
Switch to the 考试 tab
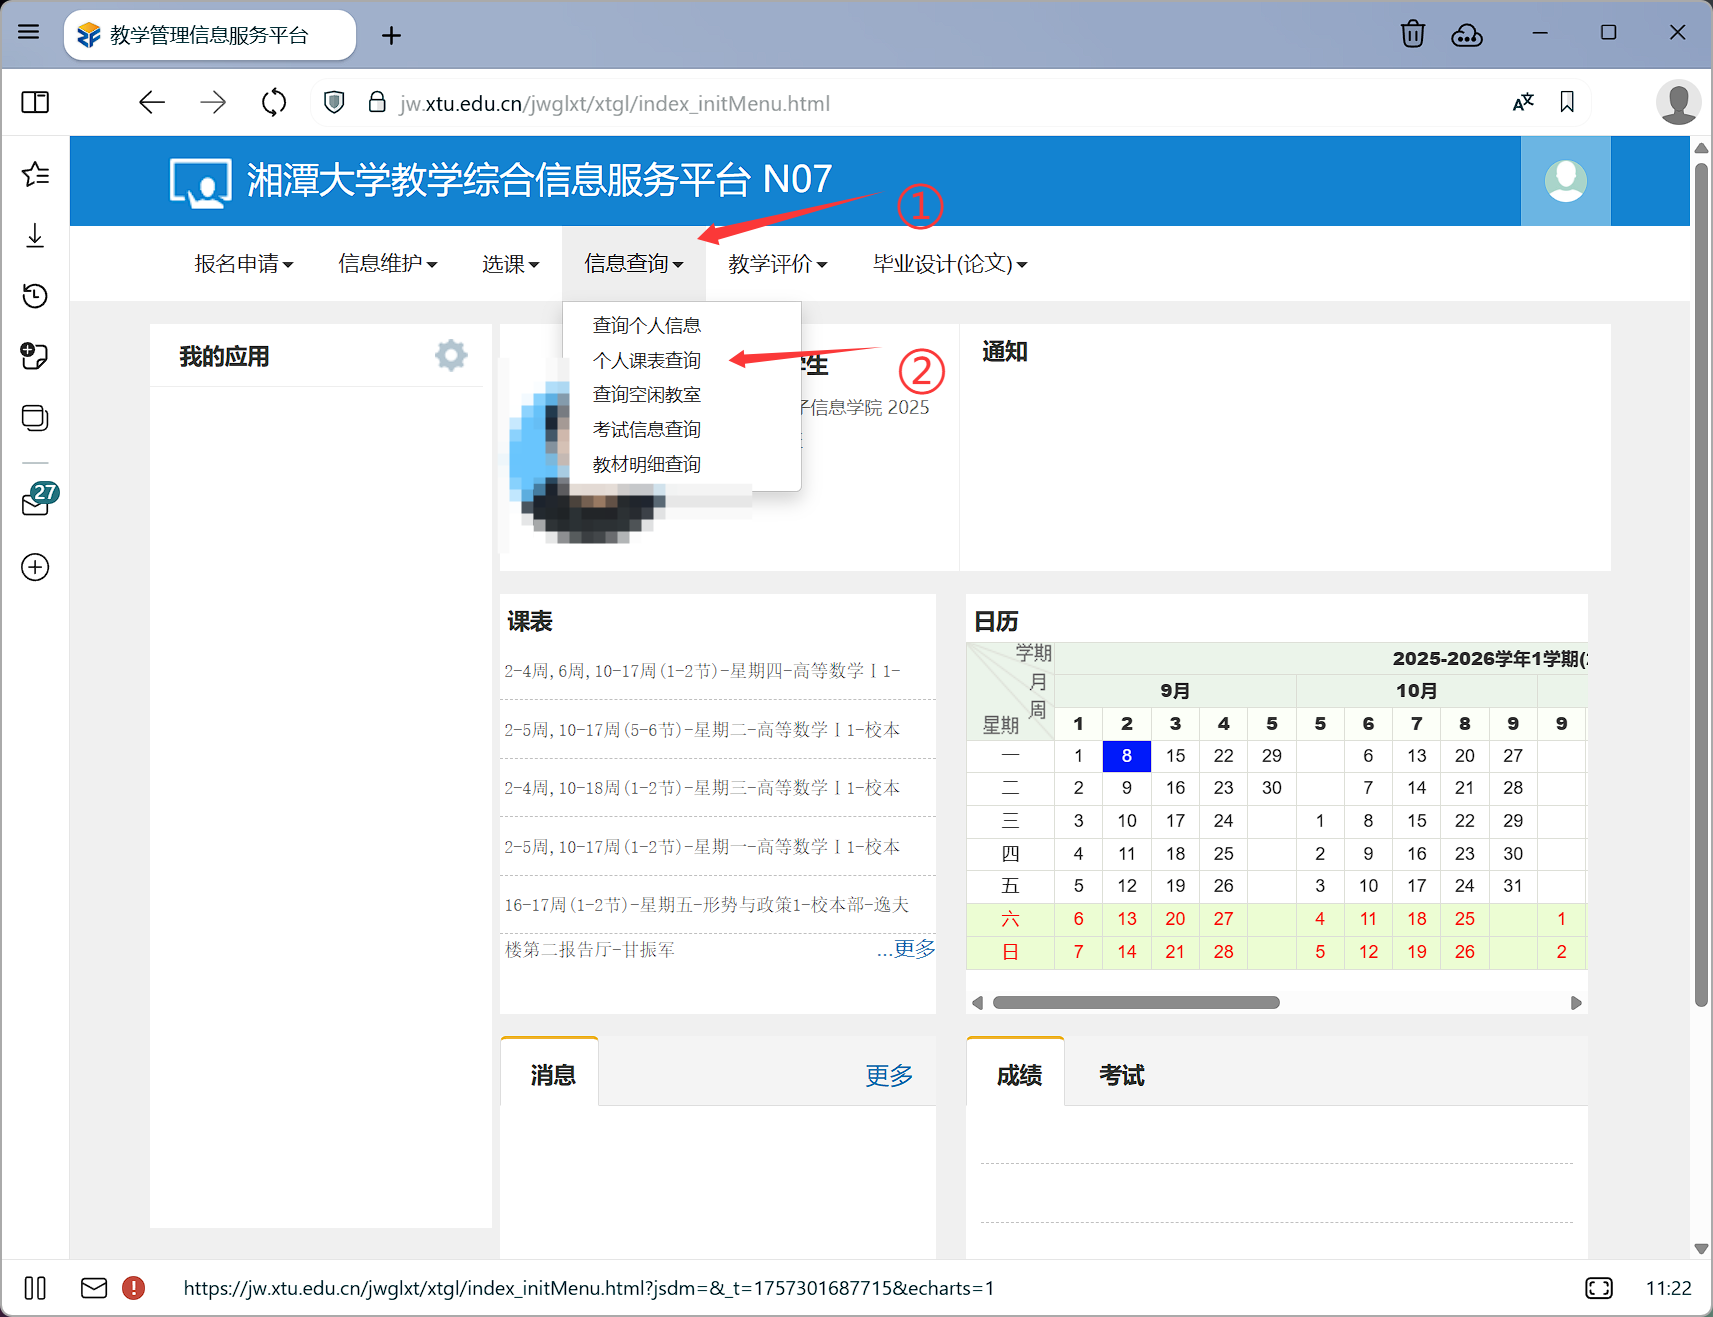tap(1121, 1075)
